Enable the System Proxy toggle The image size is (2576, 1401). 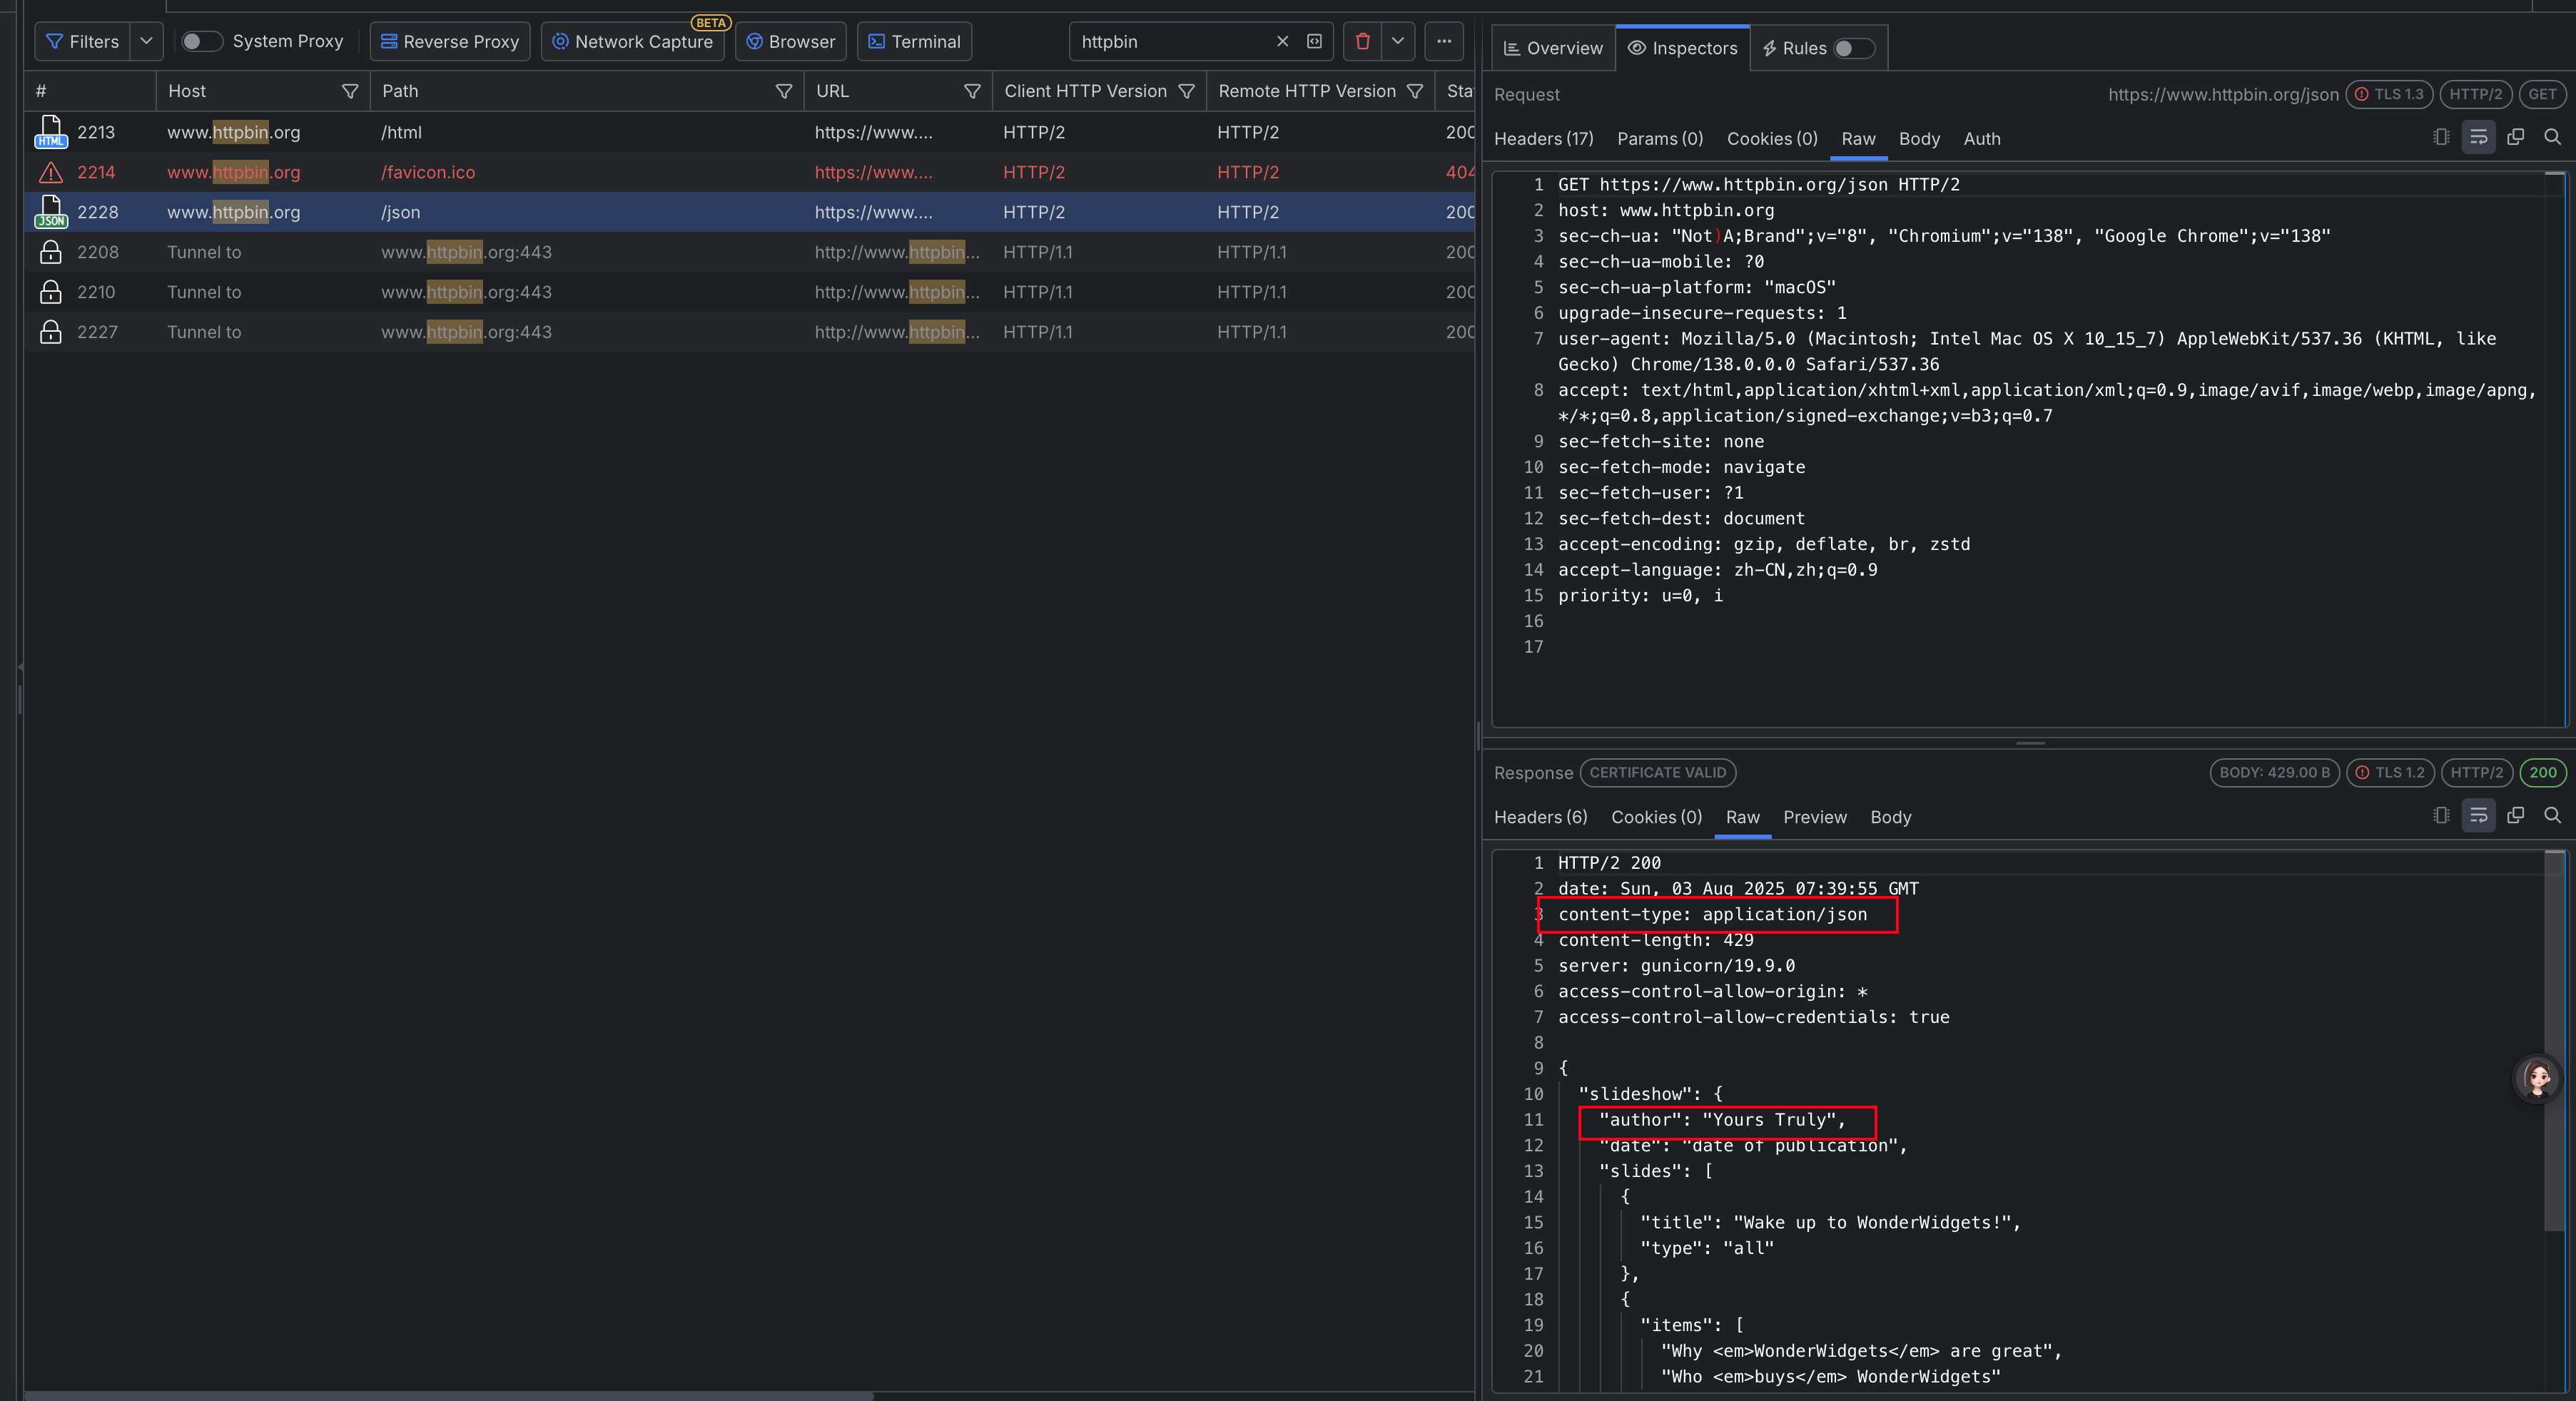201,41
